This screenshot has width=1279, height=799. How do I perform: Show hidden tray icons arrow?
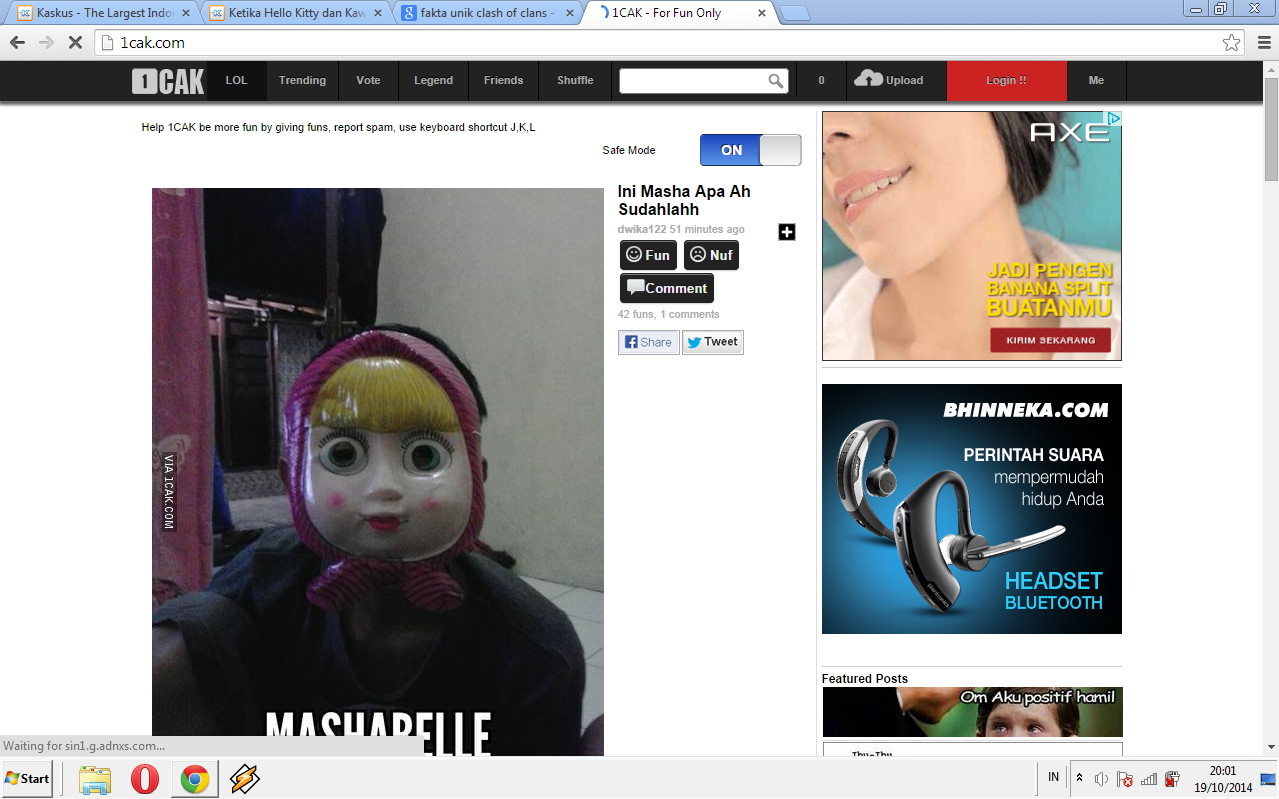[1079, 777]
